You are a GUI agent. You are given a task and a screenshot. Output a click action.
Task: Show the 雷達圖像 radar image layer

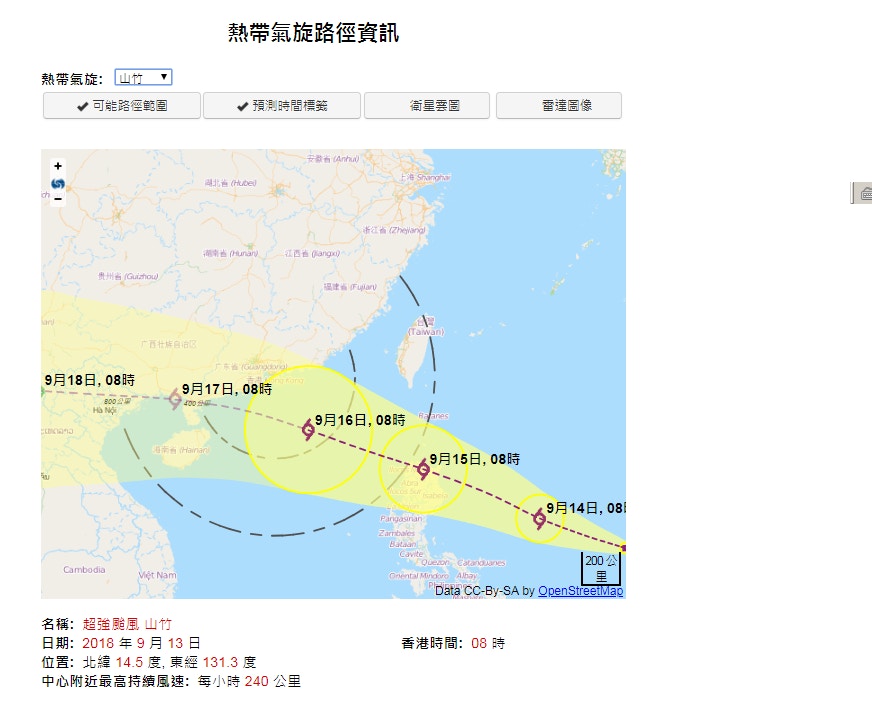point(559,106)
